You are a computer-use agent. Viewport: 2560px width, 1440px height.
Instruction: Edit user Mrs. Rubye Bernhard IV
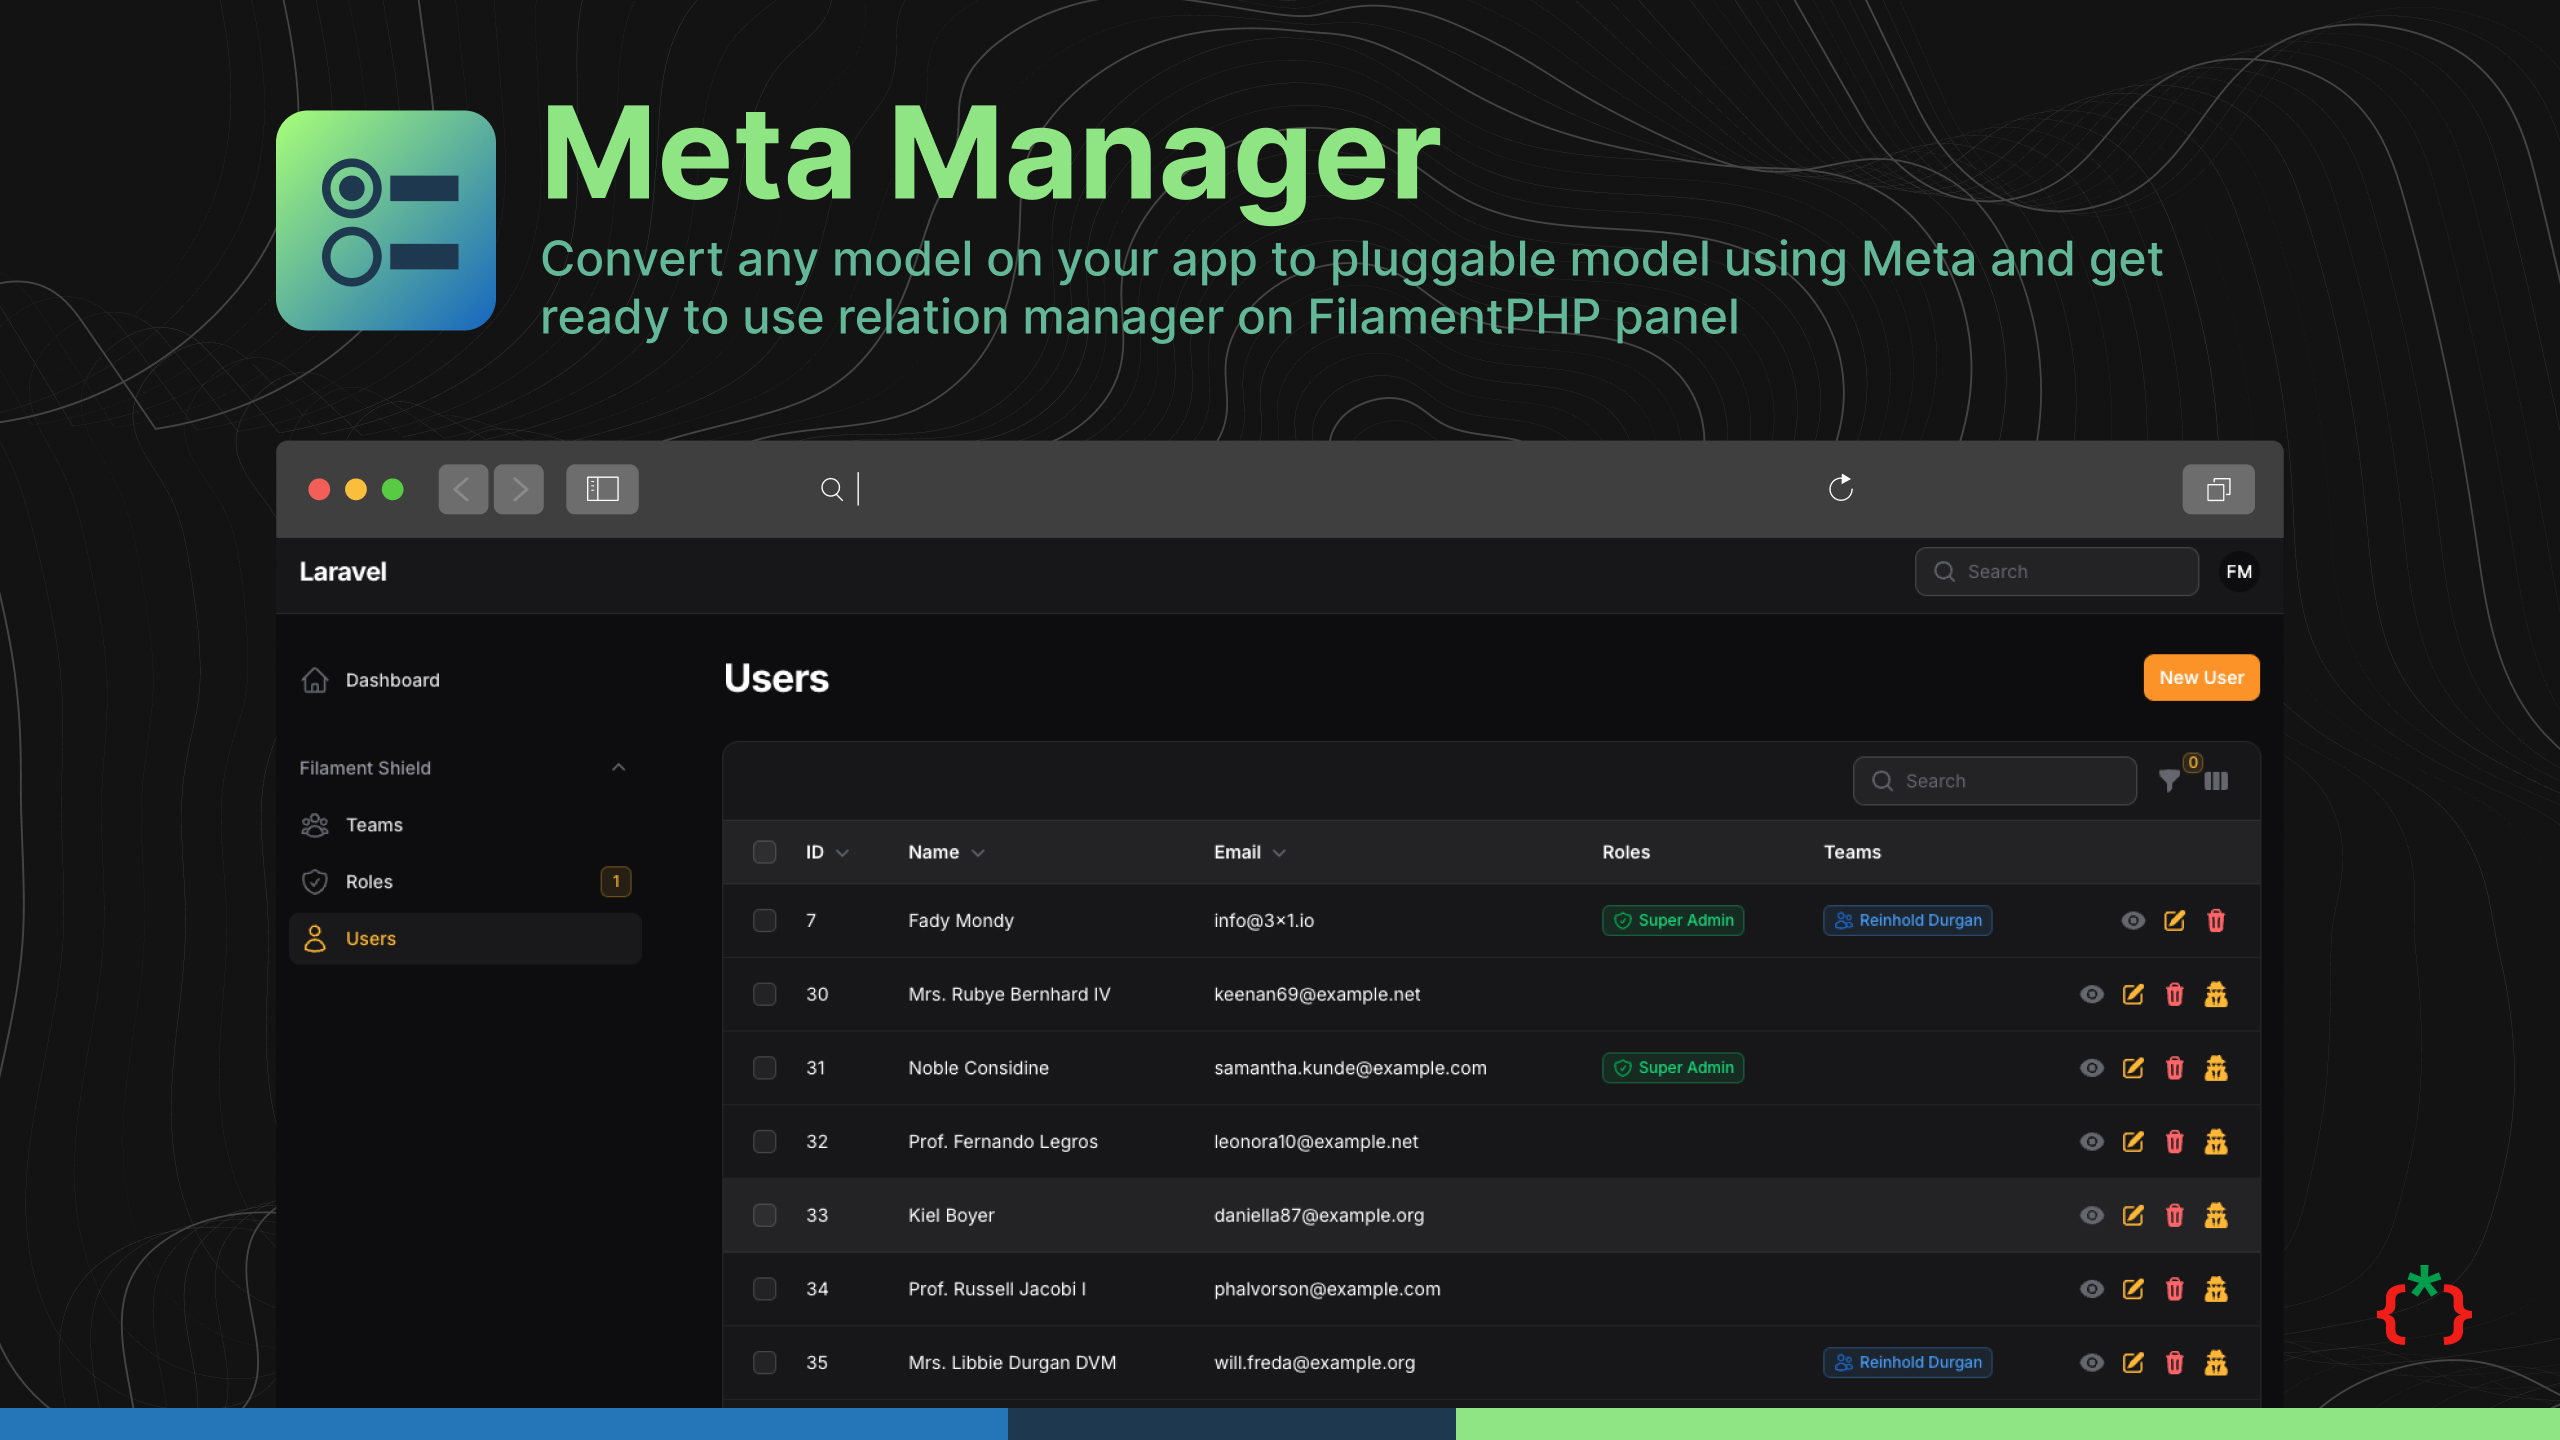(x=2133, y=994)
